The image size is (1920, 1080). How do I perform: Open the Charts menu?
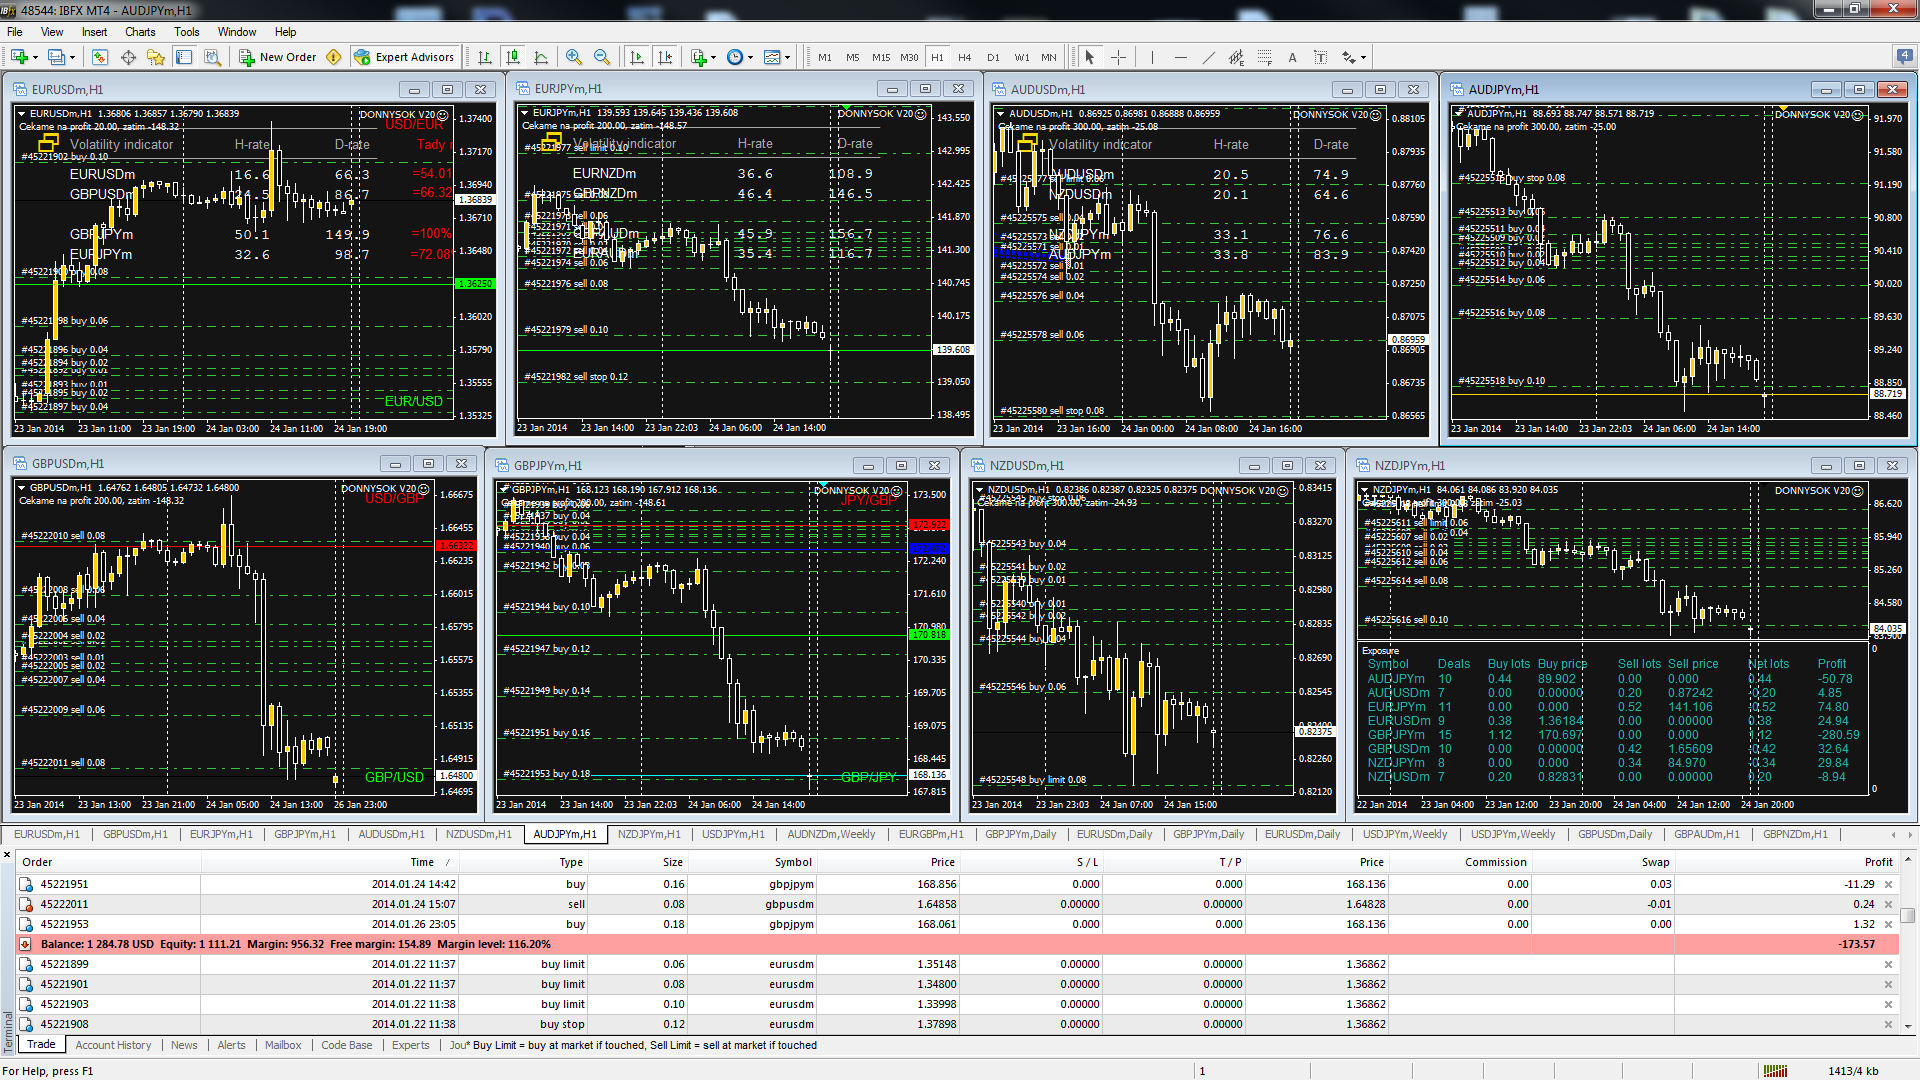(140, 32)
